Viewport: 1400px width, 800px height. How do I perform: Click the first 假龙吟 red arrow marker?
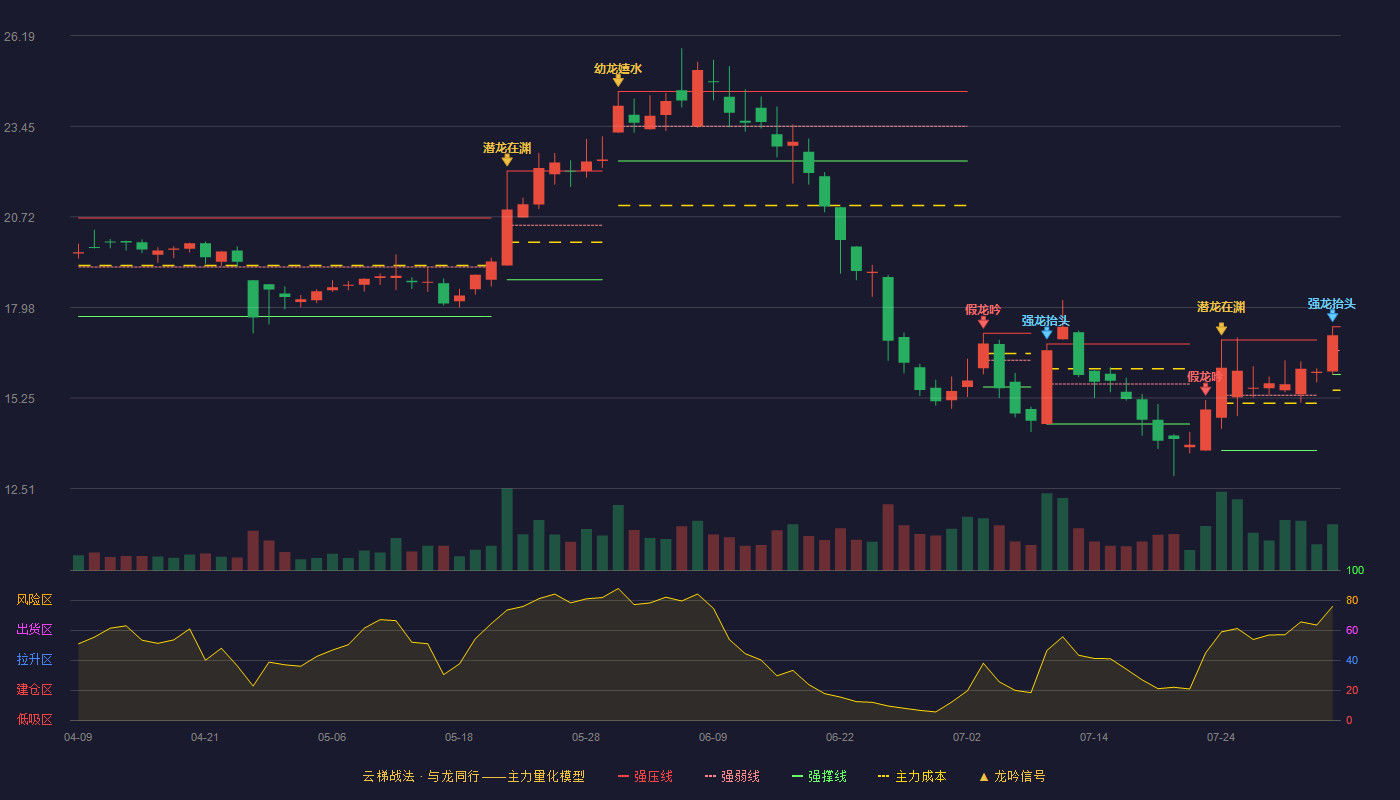coord(983,322)
